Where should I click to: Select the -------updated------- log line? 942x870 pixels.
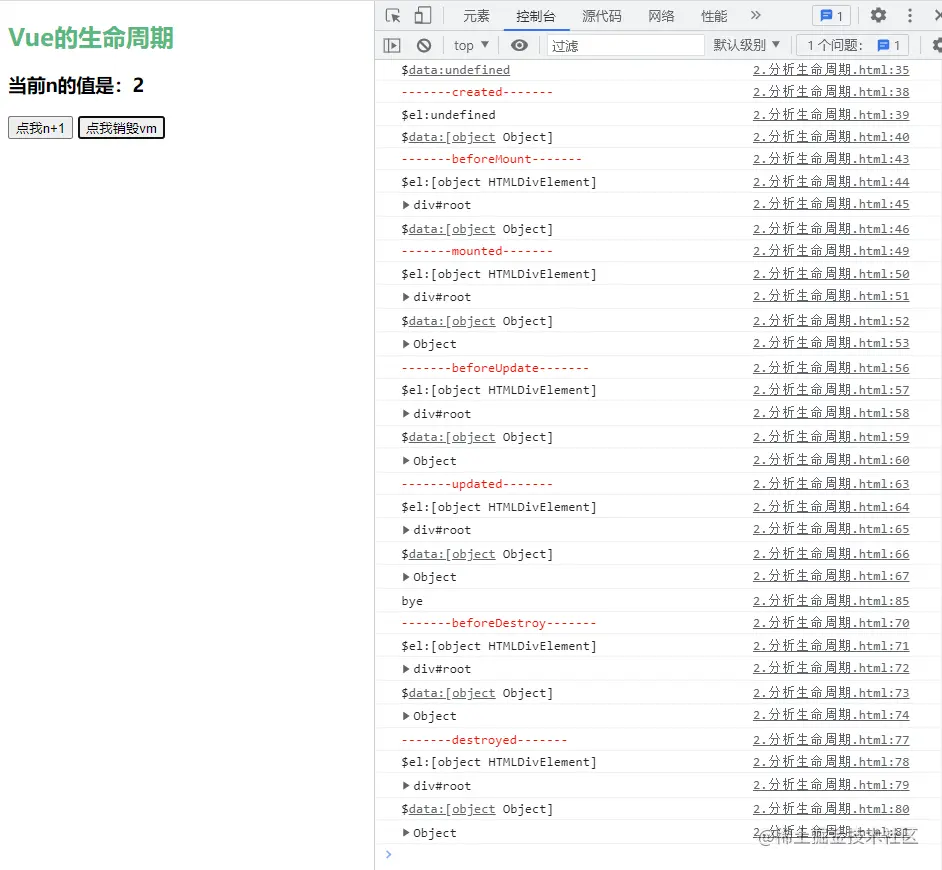477,484
